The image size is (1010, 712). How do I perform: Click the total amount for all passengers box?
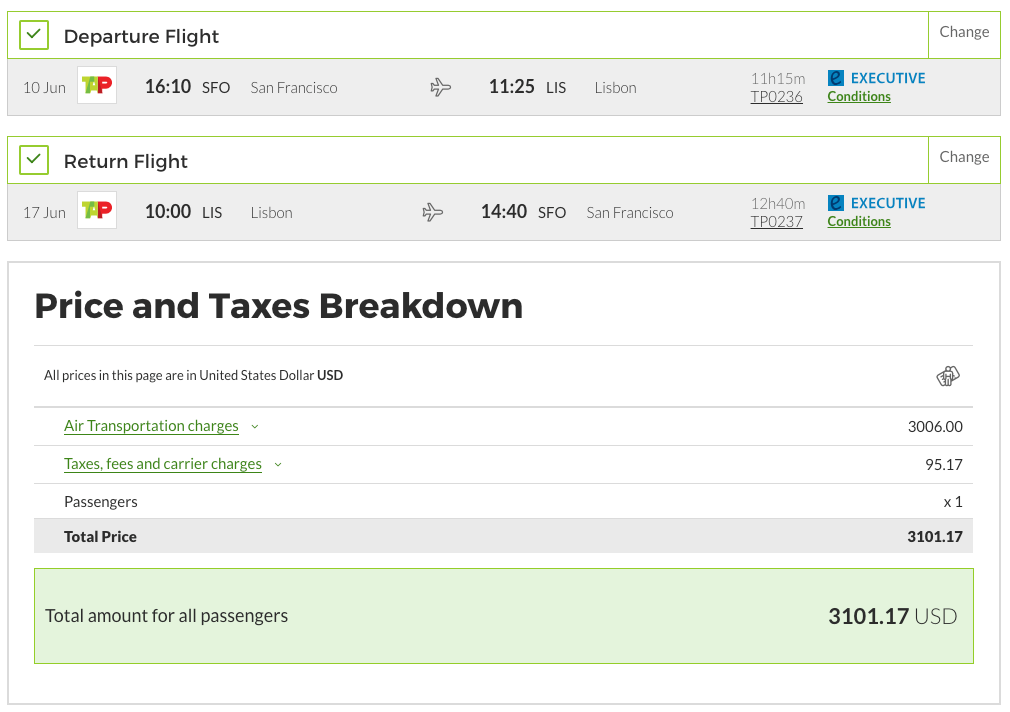tap(503, 616)
